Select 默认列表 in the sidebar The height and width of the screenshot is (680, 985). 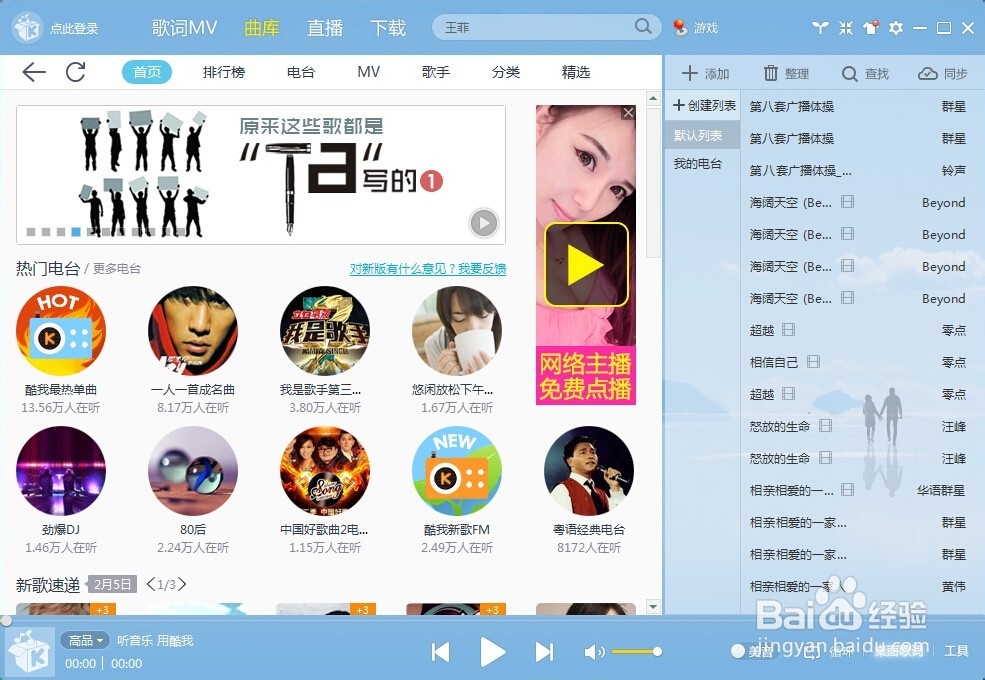tap(702, 135)
